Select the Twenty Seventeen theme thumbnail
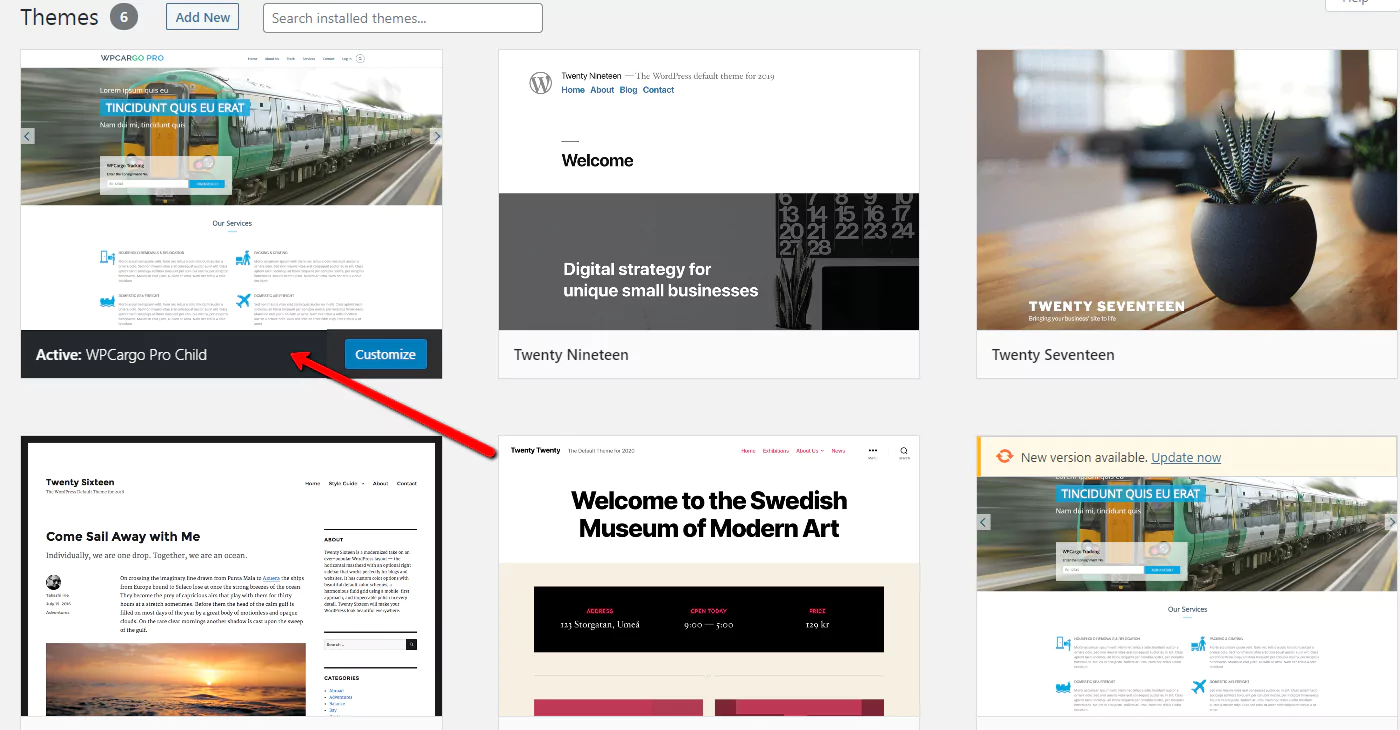The image size is (1400, 730). click(x=1186, y=190)
